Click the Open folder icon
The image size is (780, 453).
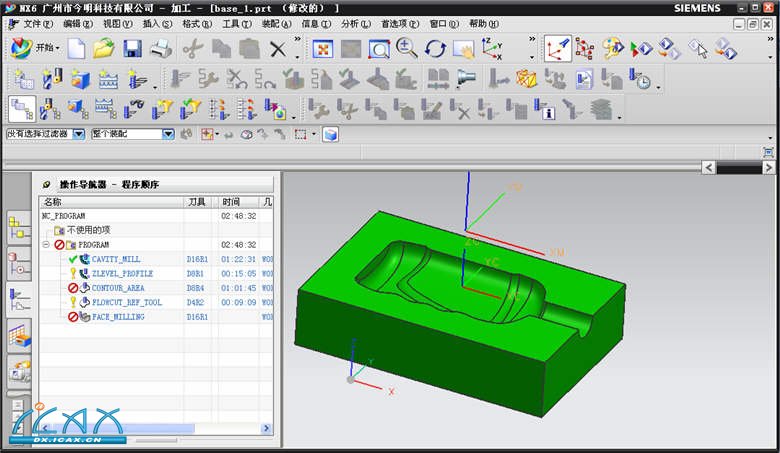click(104, 48)
